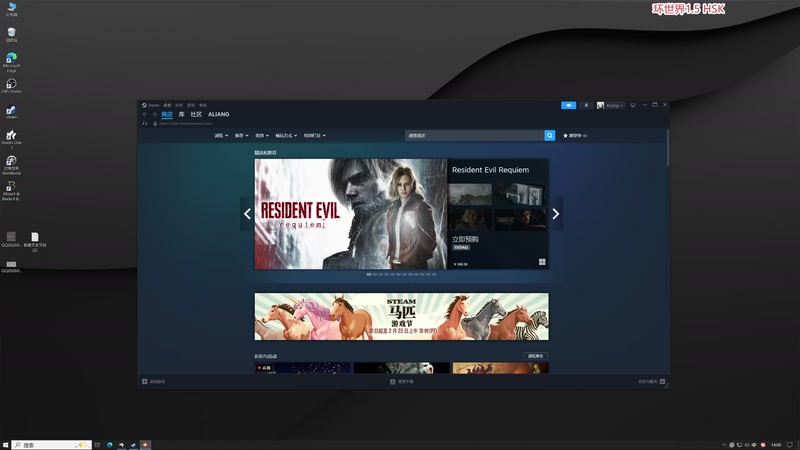Open the ALIANG profile tab
This screenshot has width=800, height=450.
click(218, 114)
